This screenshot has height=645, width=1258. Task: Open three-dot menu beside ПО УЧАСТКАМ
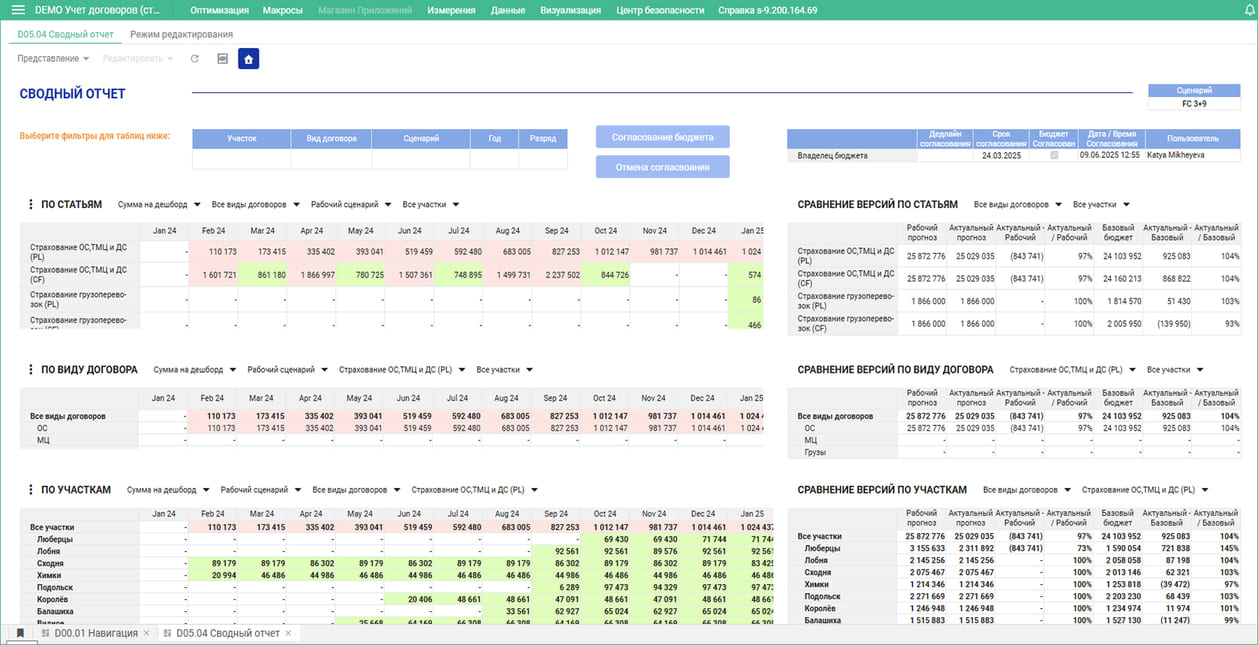click(31, 490)
